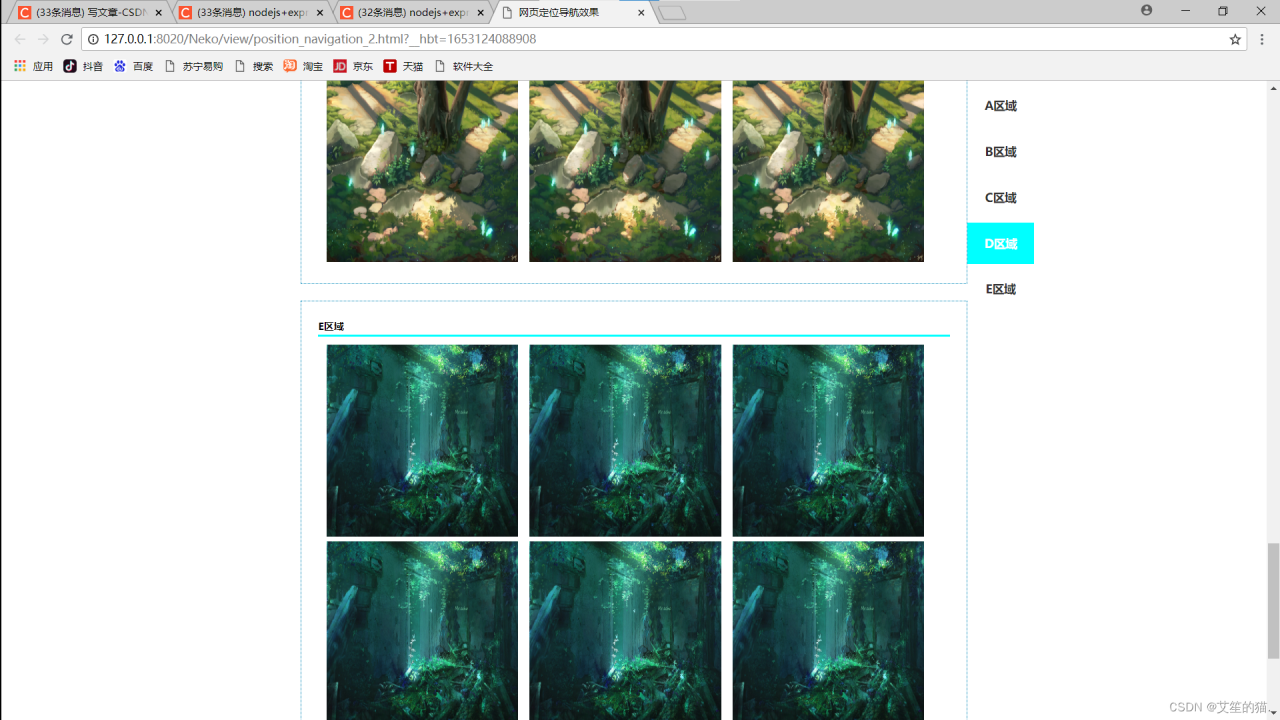Open the last forest-path image above E区域

[x=828, y=172]
